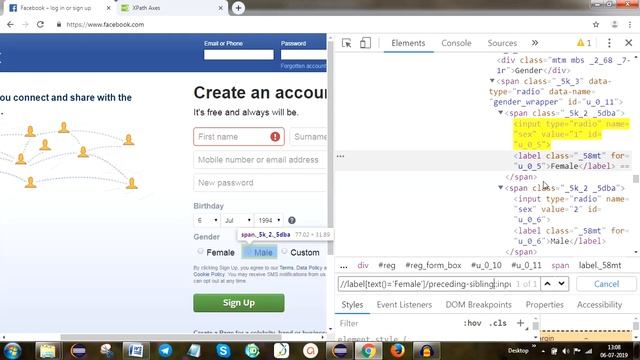Click the First name input field
The width and height of the screenshot is (640, 360).
(x=239, y=137)
